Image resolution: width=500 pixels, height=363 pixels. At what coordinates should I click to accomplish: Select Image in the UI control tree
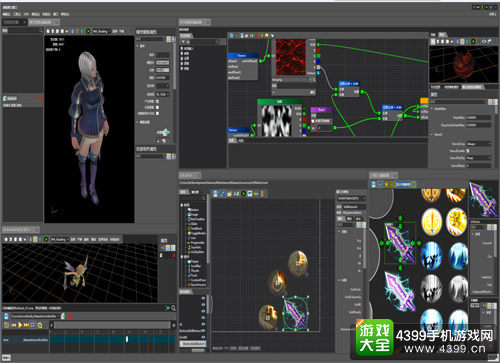194,214
